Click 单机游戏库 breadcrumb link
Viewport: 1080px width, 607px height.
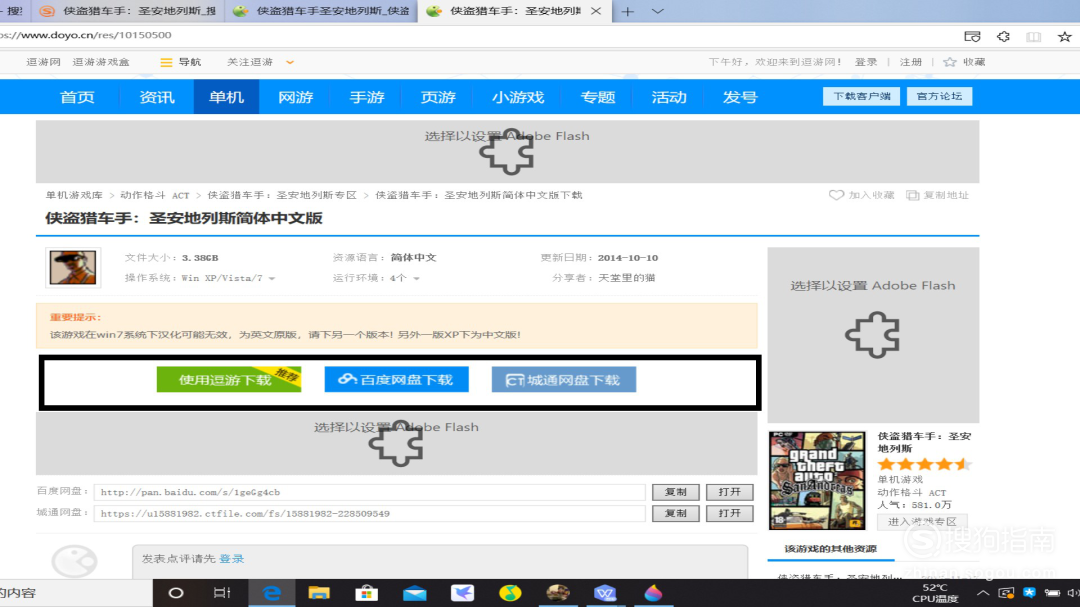tap(74, 195)
